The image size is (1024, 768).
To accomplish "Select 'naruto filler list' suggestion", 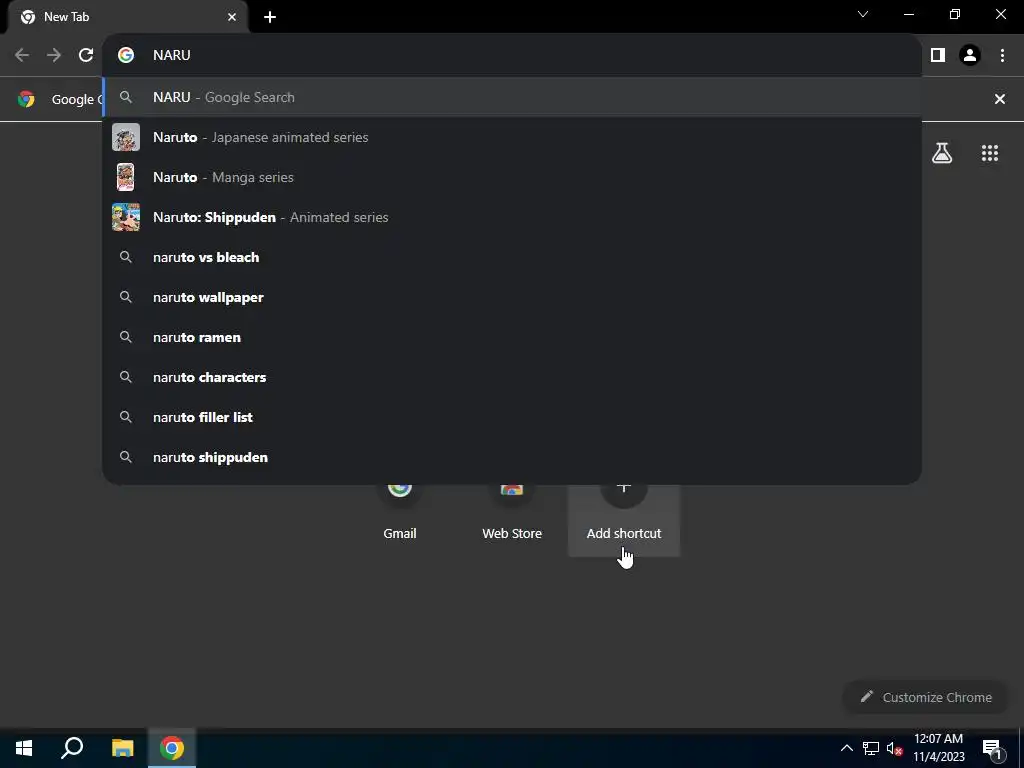I will click(512, 417).
